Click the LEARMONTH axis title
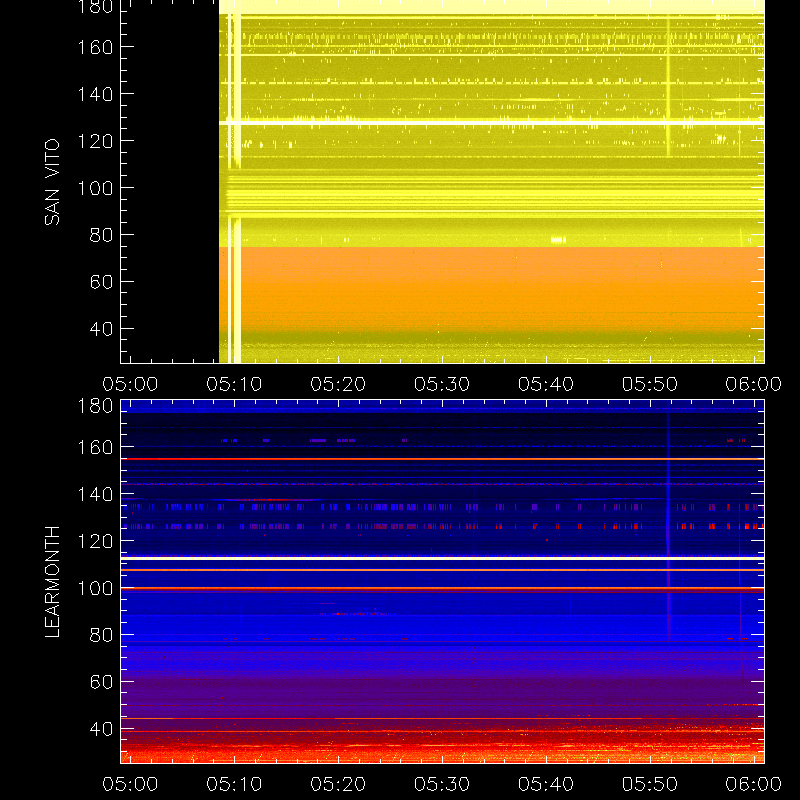This screenshot has height=800, width=800. [52, 582]
